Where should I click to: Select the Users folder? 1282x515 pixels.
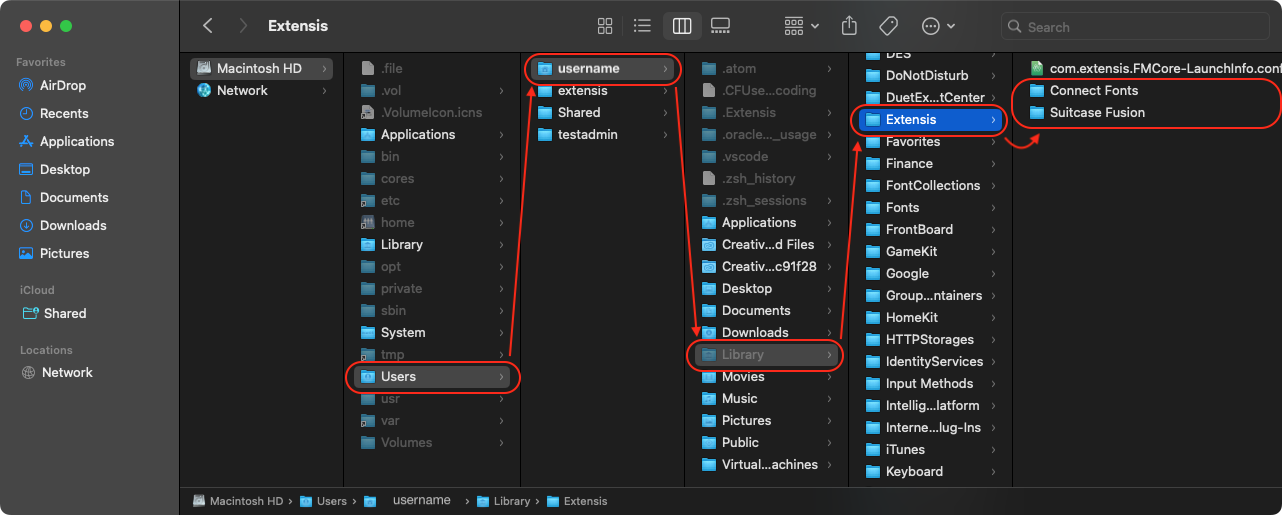point(433,376)
